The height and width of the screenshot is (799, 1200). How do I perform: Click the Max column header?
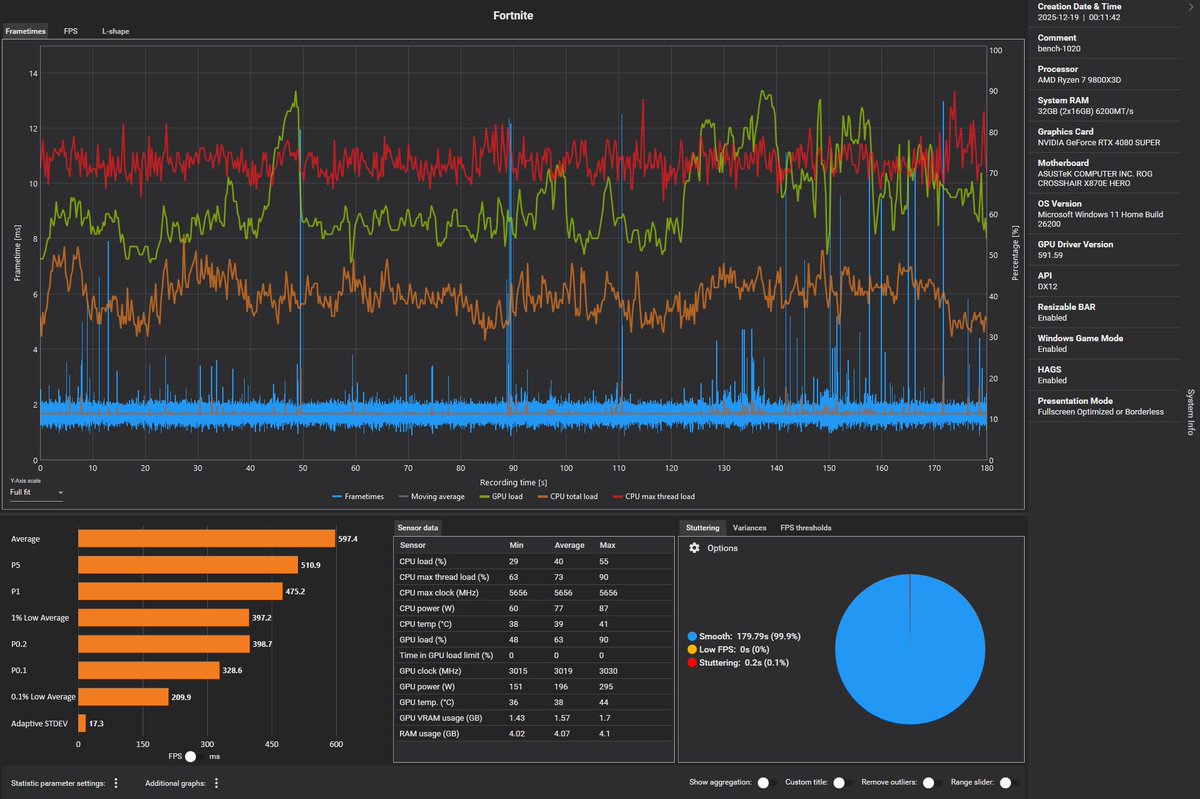(608, 545)
